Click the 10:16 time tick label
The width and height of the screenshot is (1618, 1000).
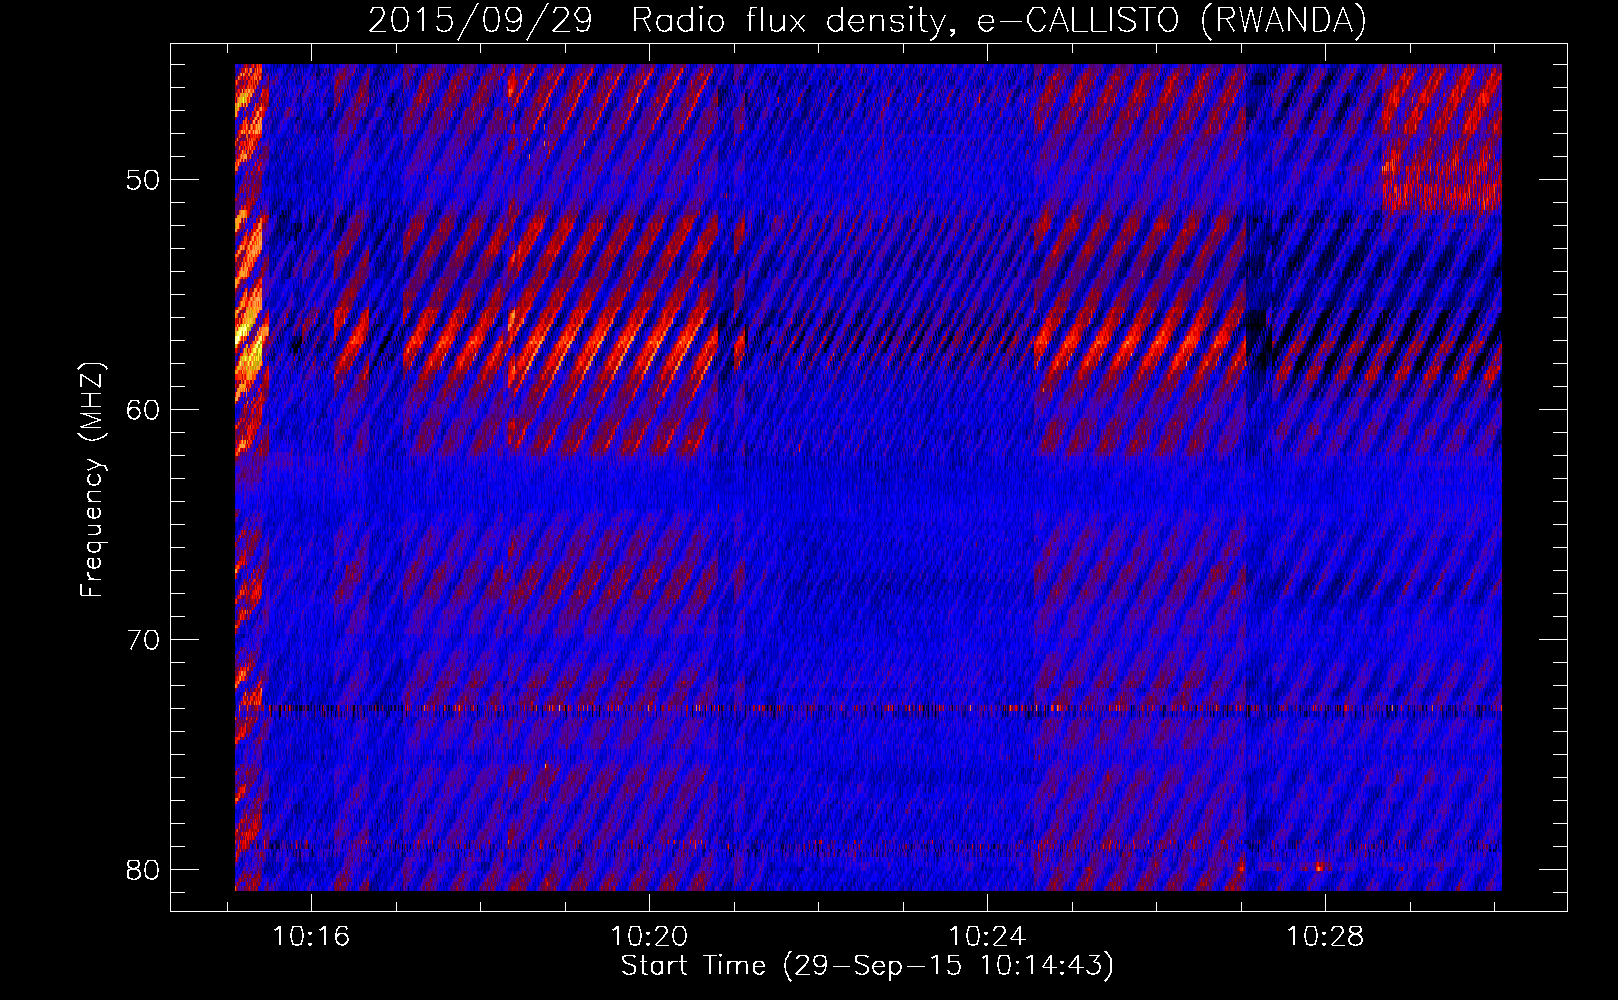(x=311, y=937)
